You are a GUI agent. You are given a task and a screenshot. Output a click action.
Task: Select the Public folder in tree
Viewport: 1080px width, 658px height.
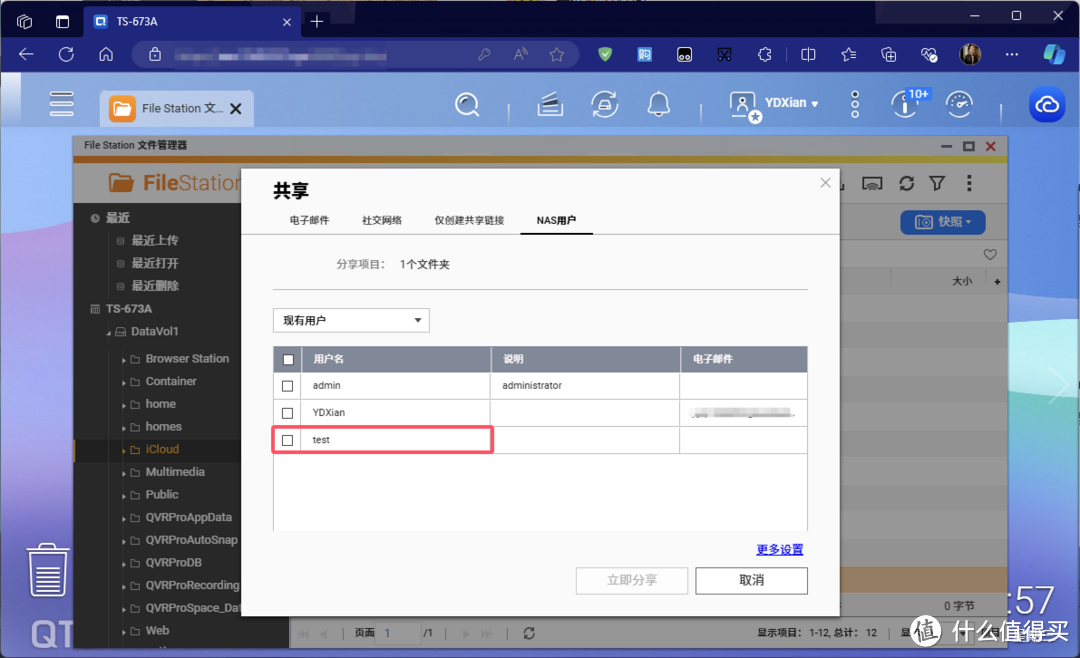[x=162, y=494]
